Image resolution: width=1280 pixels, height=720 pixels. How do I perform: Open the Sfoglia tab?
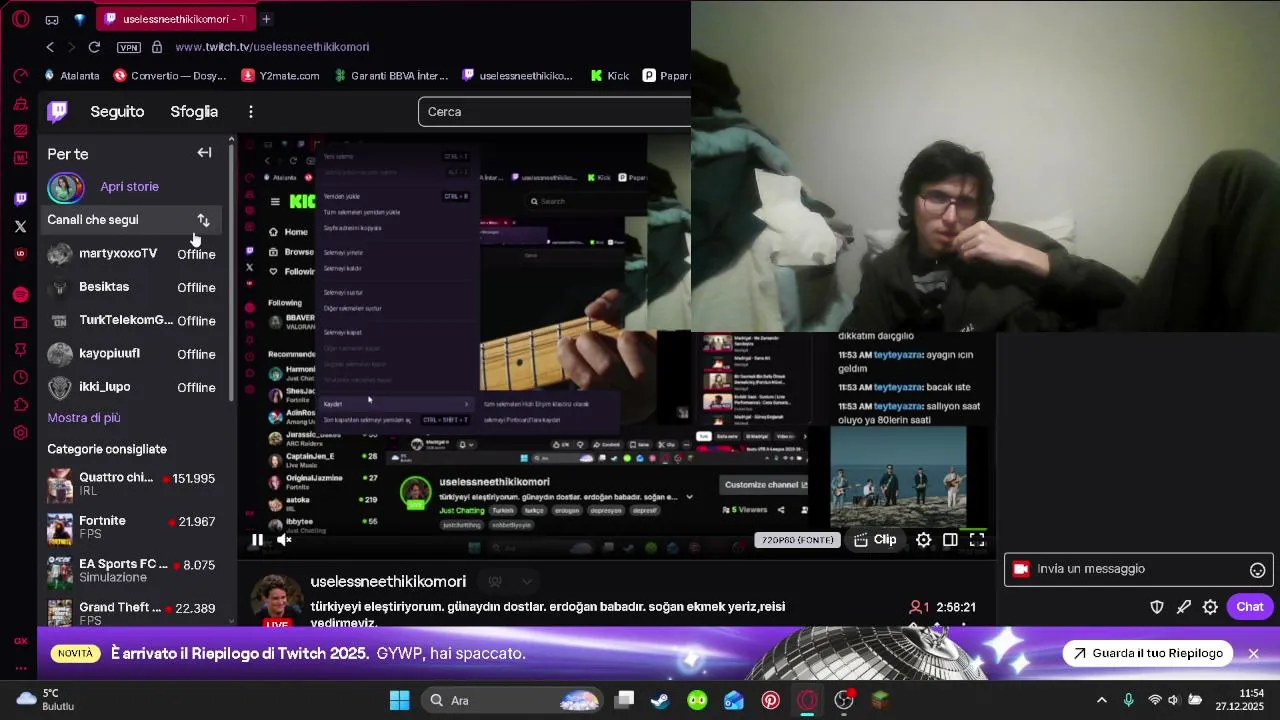[194, 112]
